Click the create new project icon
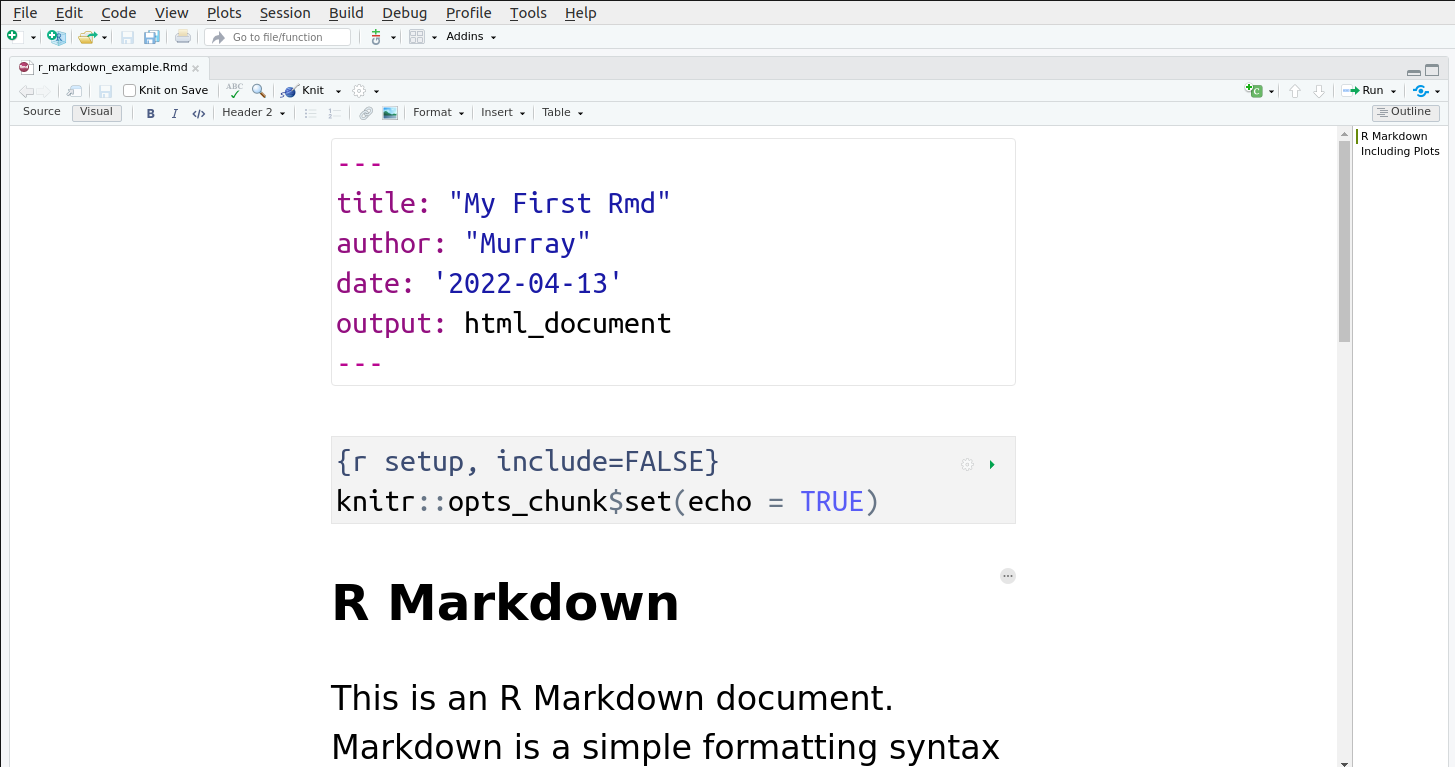This screenshot has width=1455, height=767. 56,37
